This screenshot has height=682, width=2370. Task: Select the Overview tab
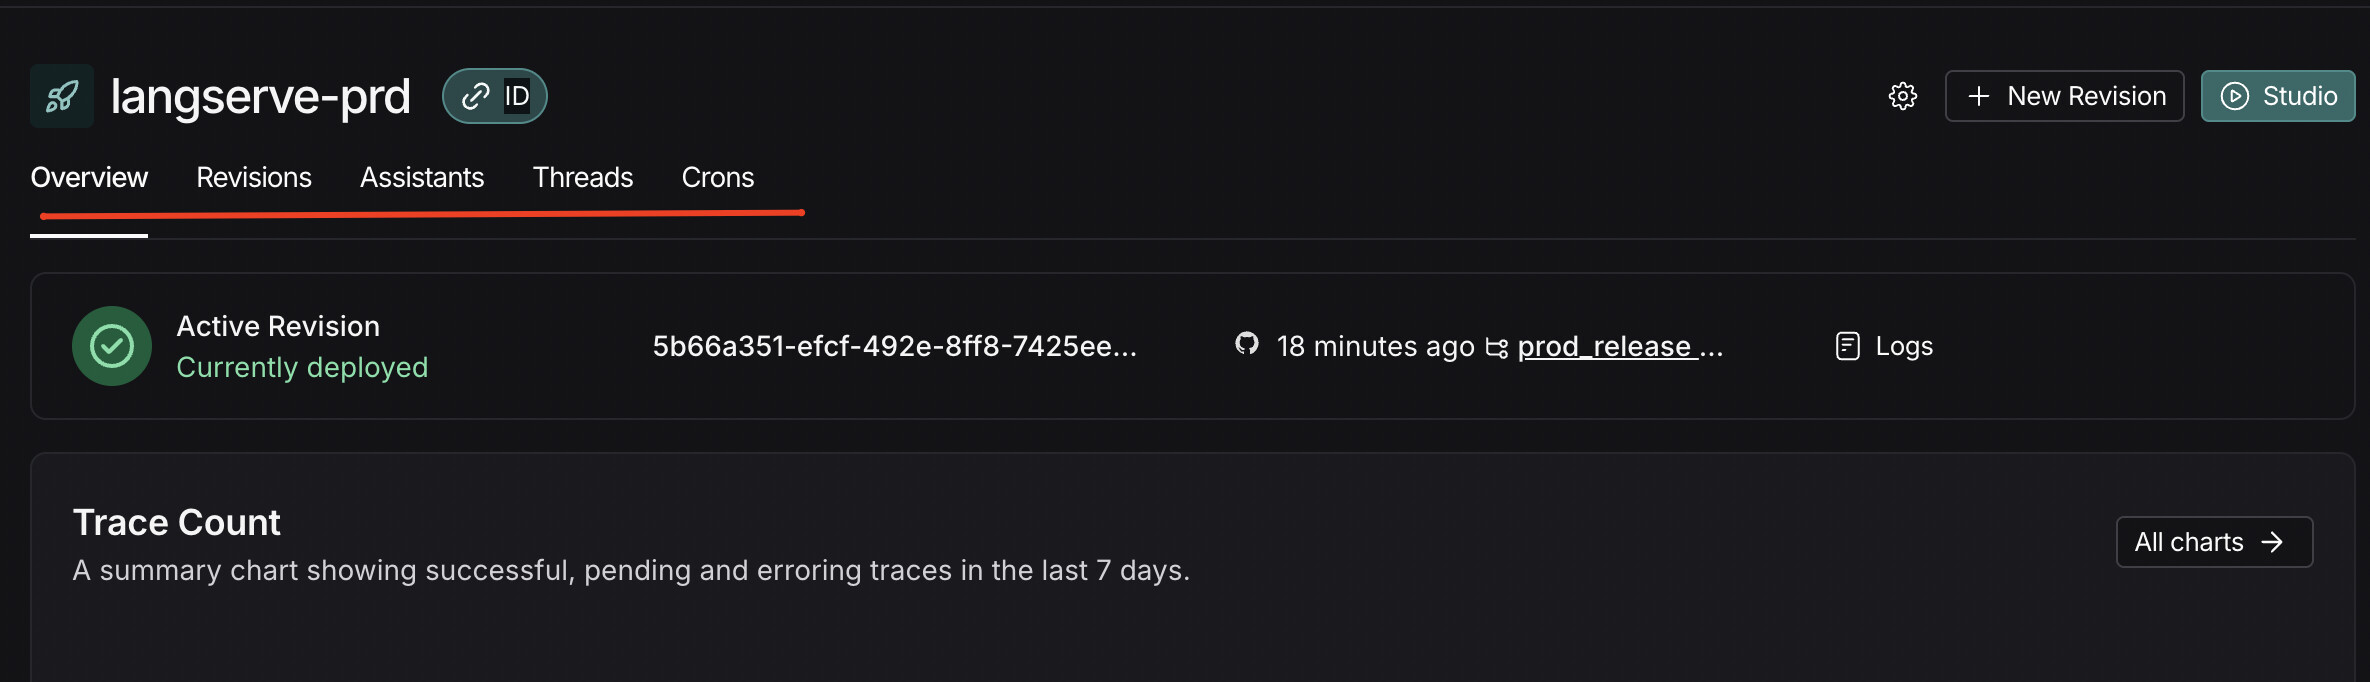click(x=89, y=177)
